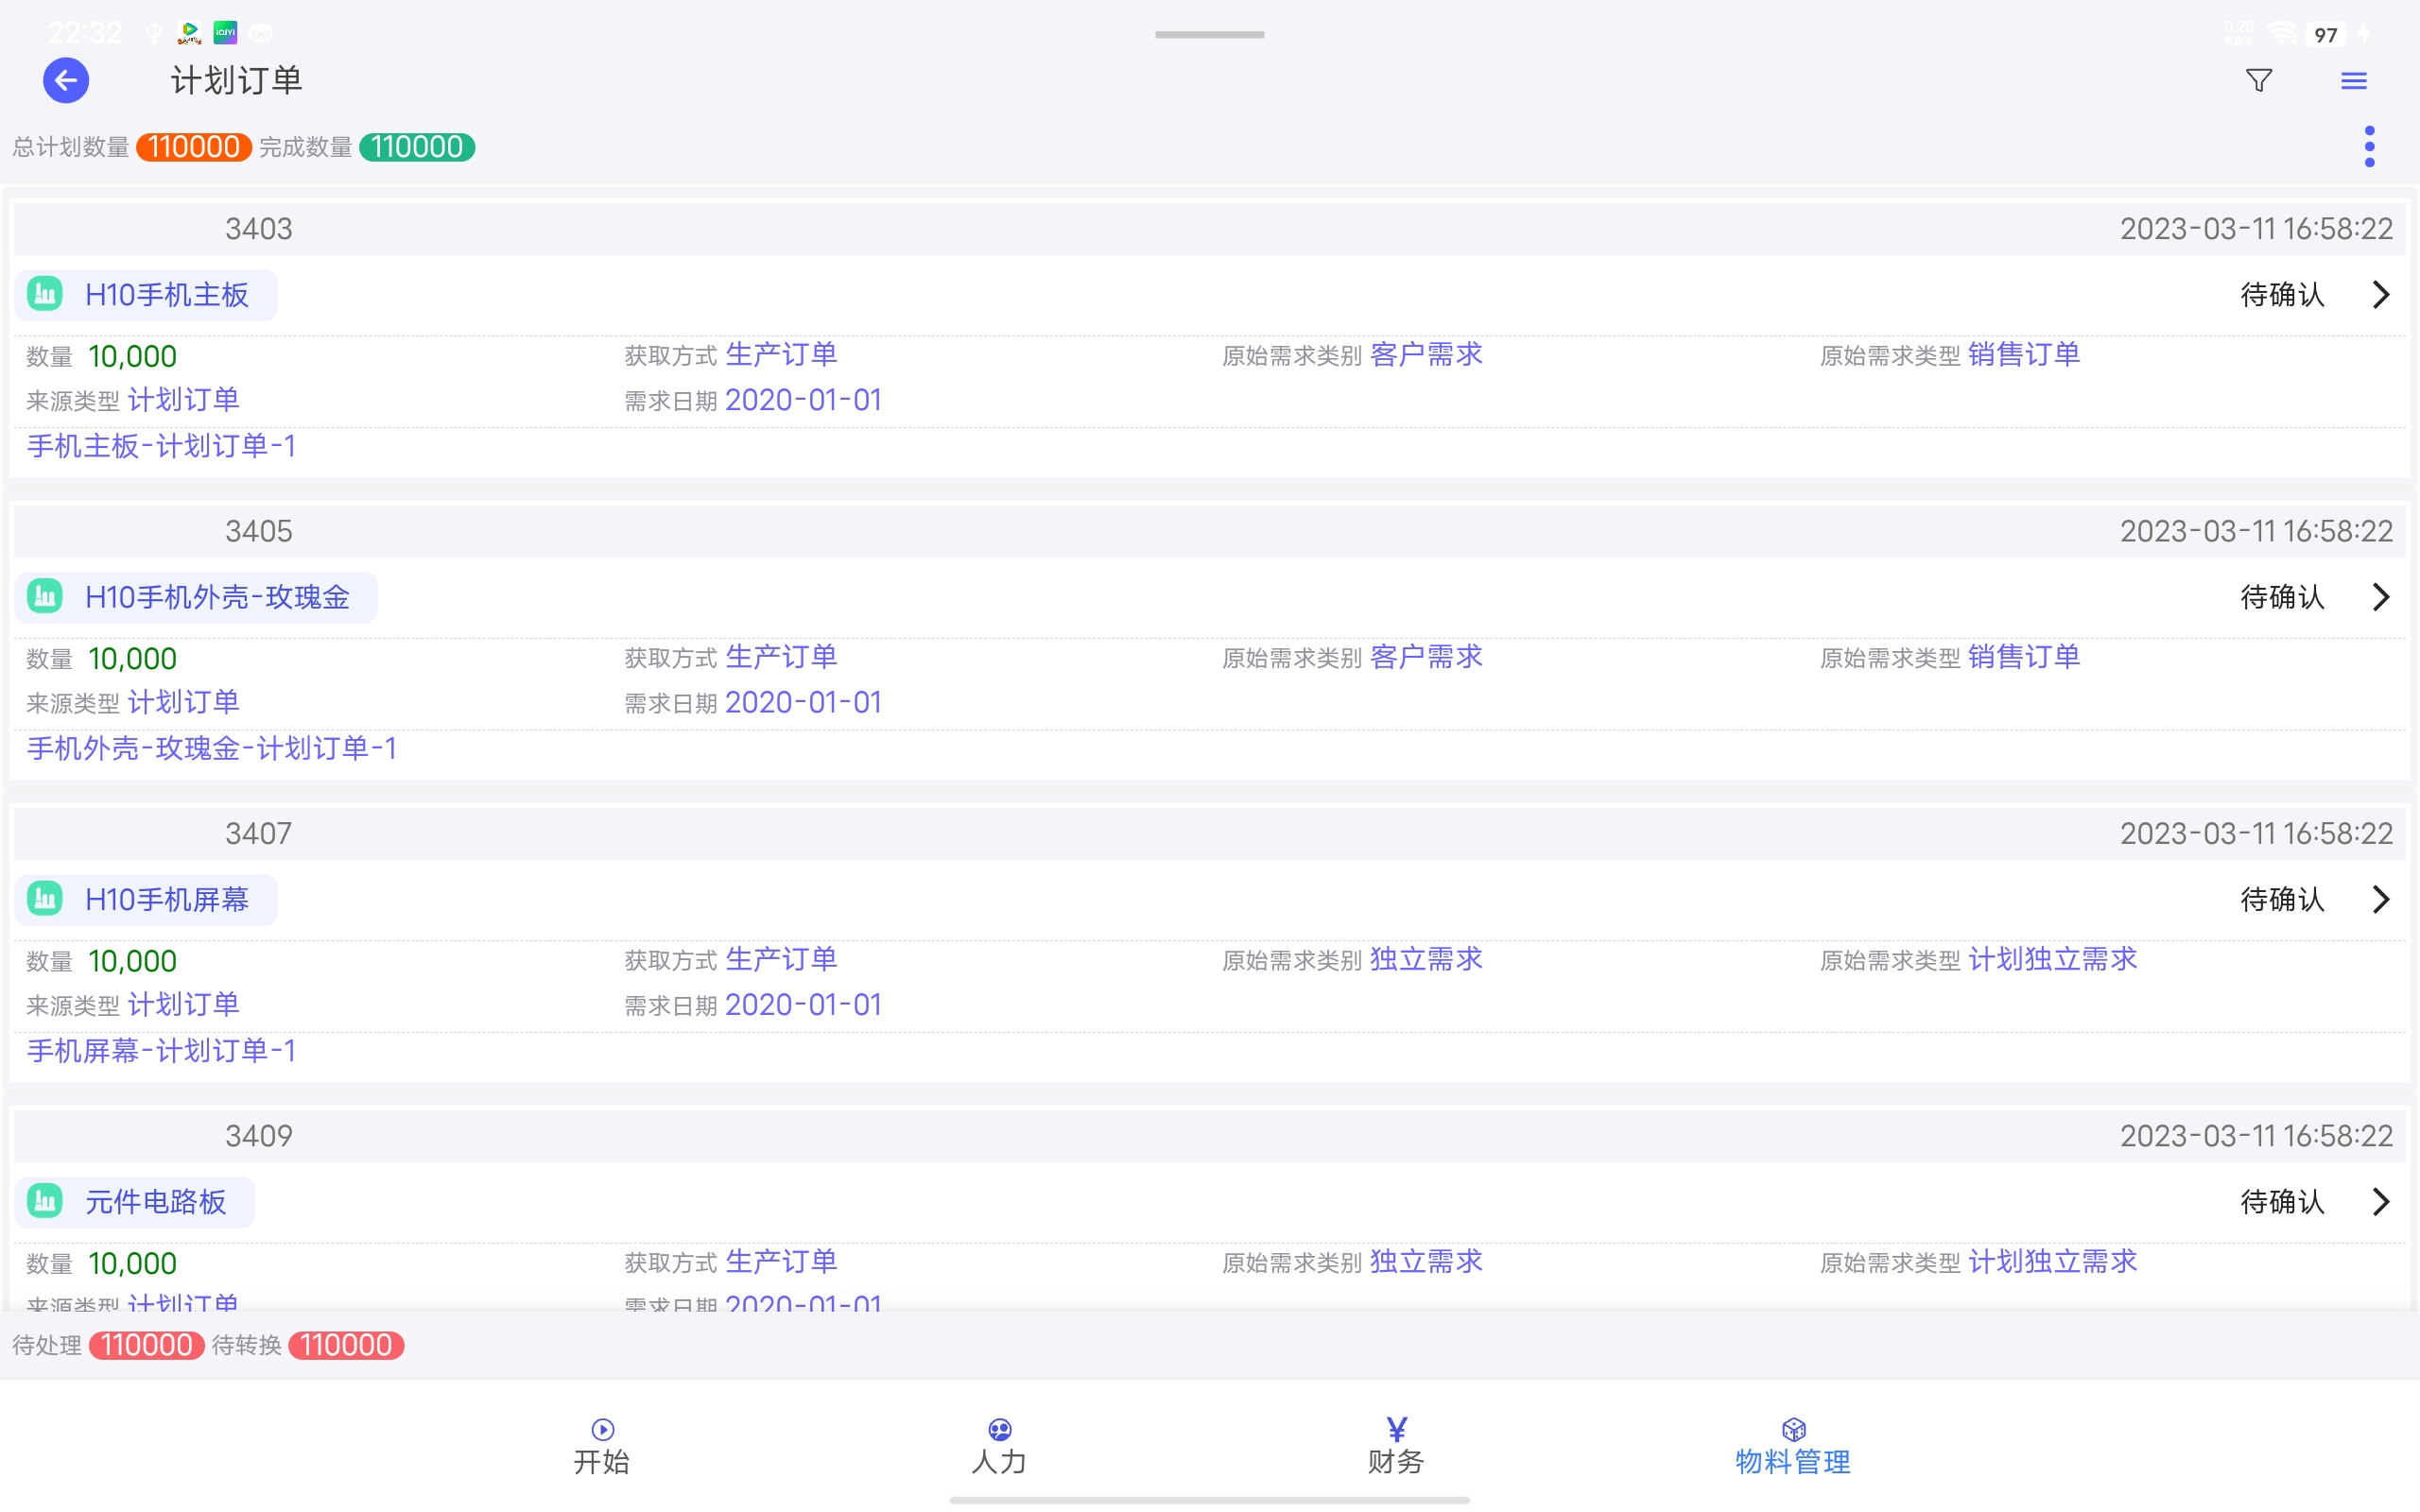Expand order 3405 with its chevron
This screenshot has width=2420, height=1512.
2381,597
